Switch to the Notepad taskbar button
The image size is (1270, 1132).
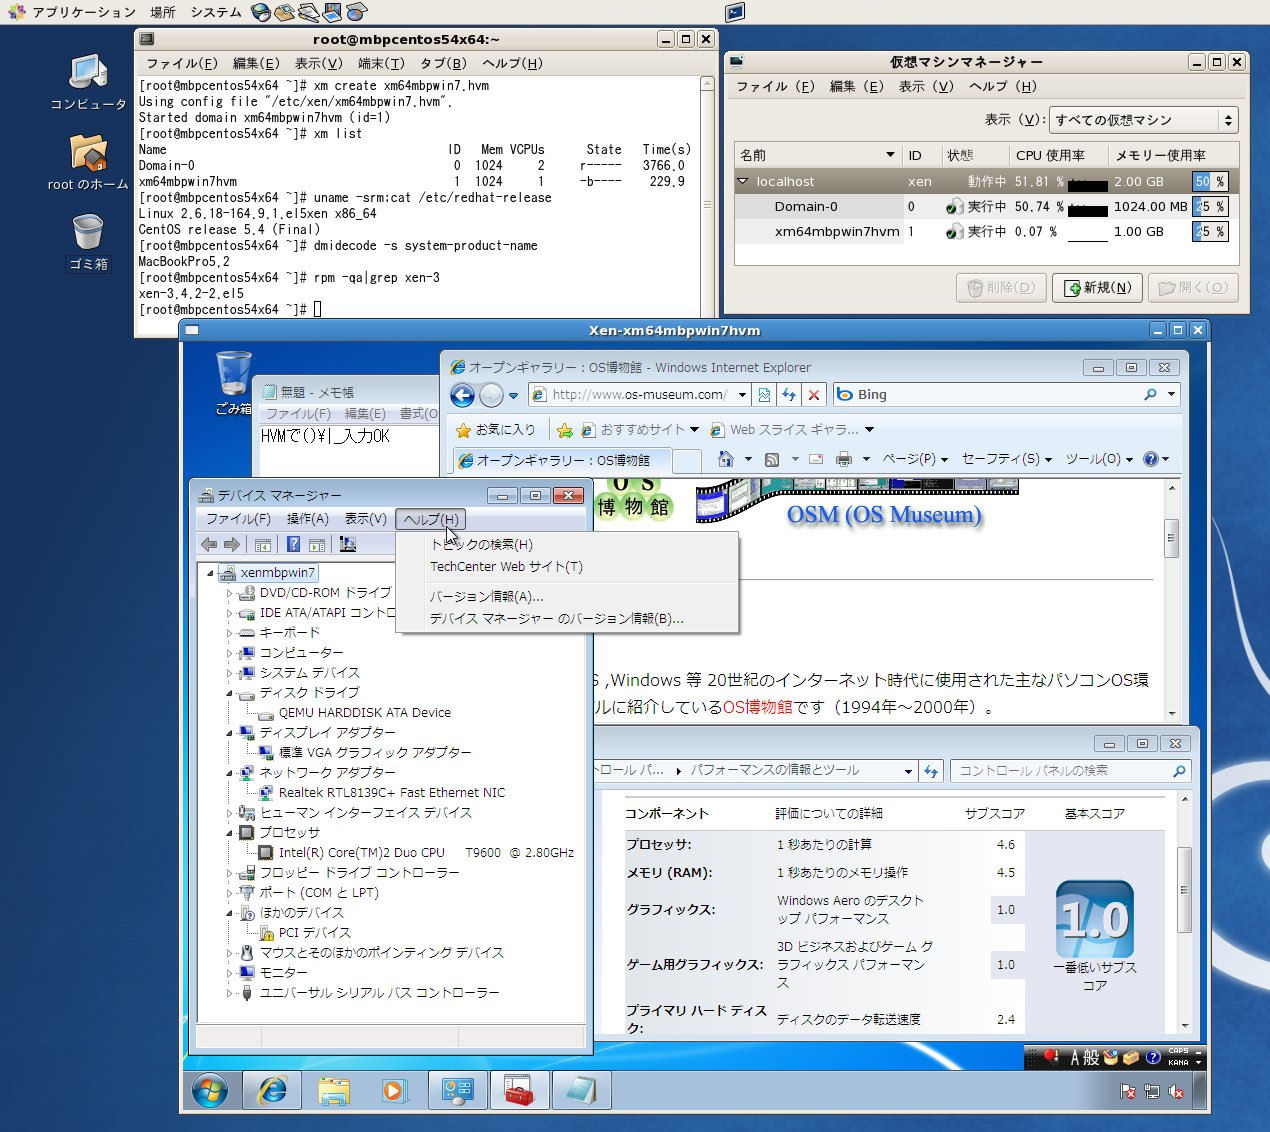581,1090
